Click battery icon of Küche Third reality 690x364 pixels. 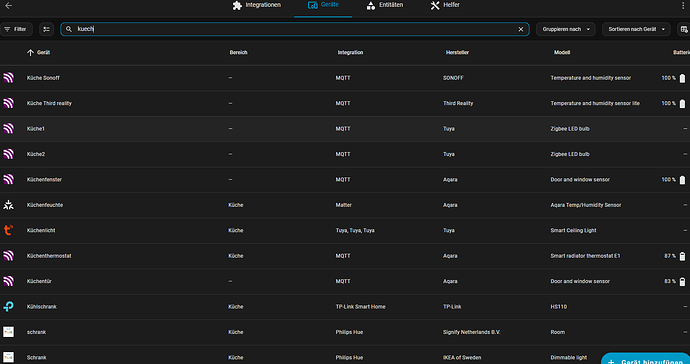[682, 104]
